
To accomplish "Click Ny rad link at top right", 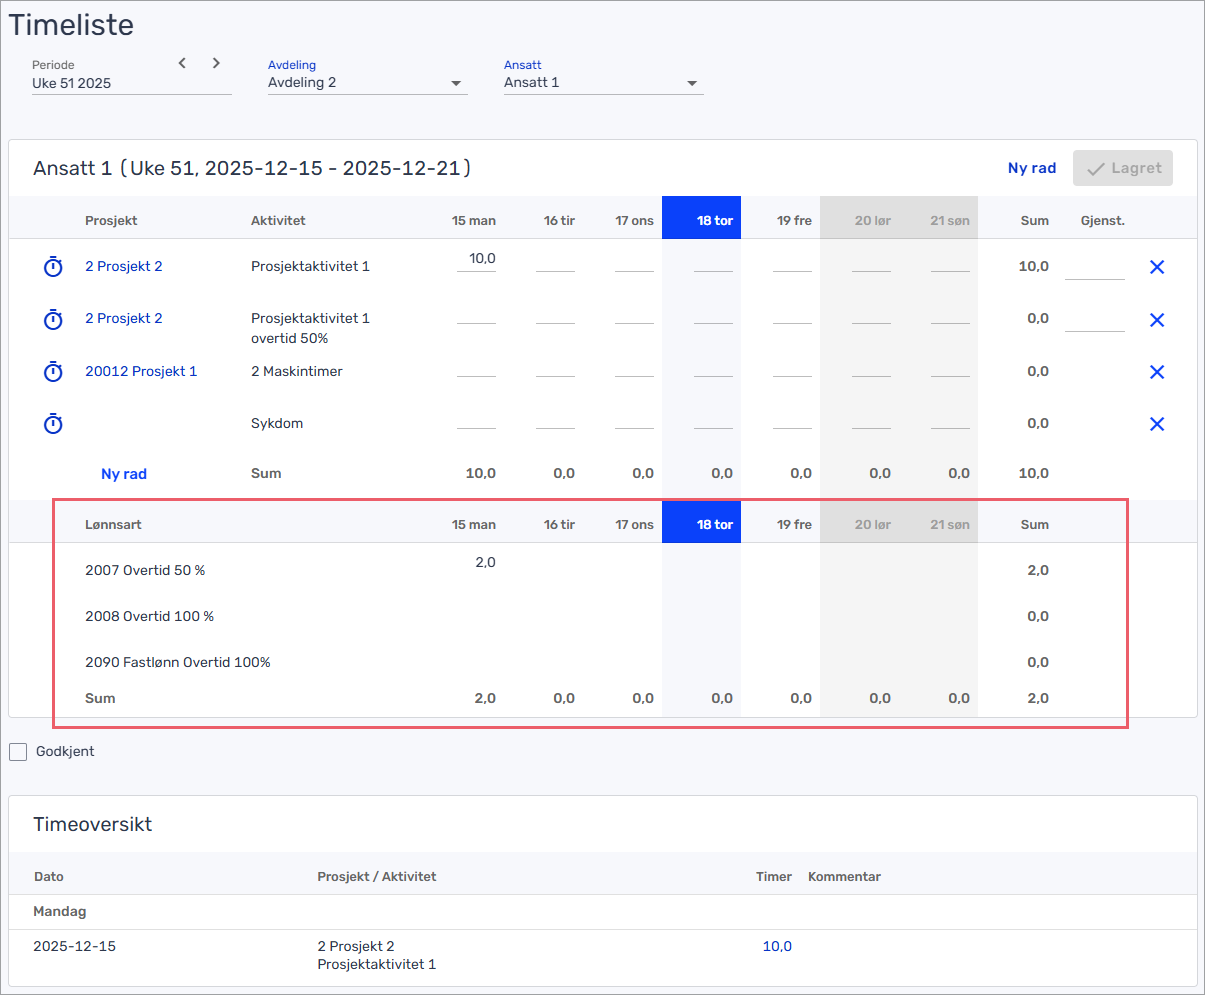I will pyautogui.click(x=1031, y=168).
